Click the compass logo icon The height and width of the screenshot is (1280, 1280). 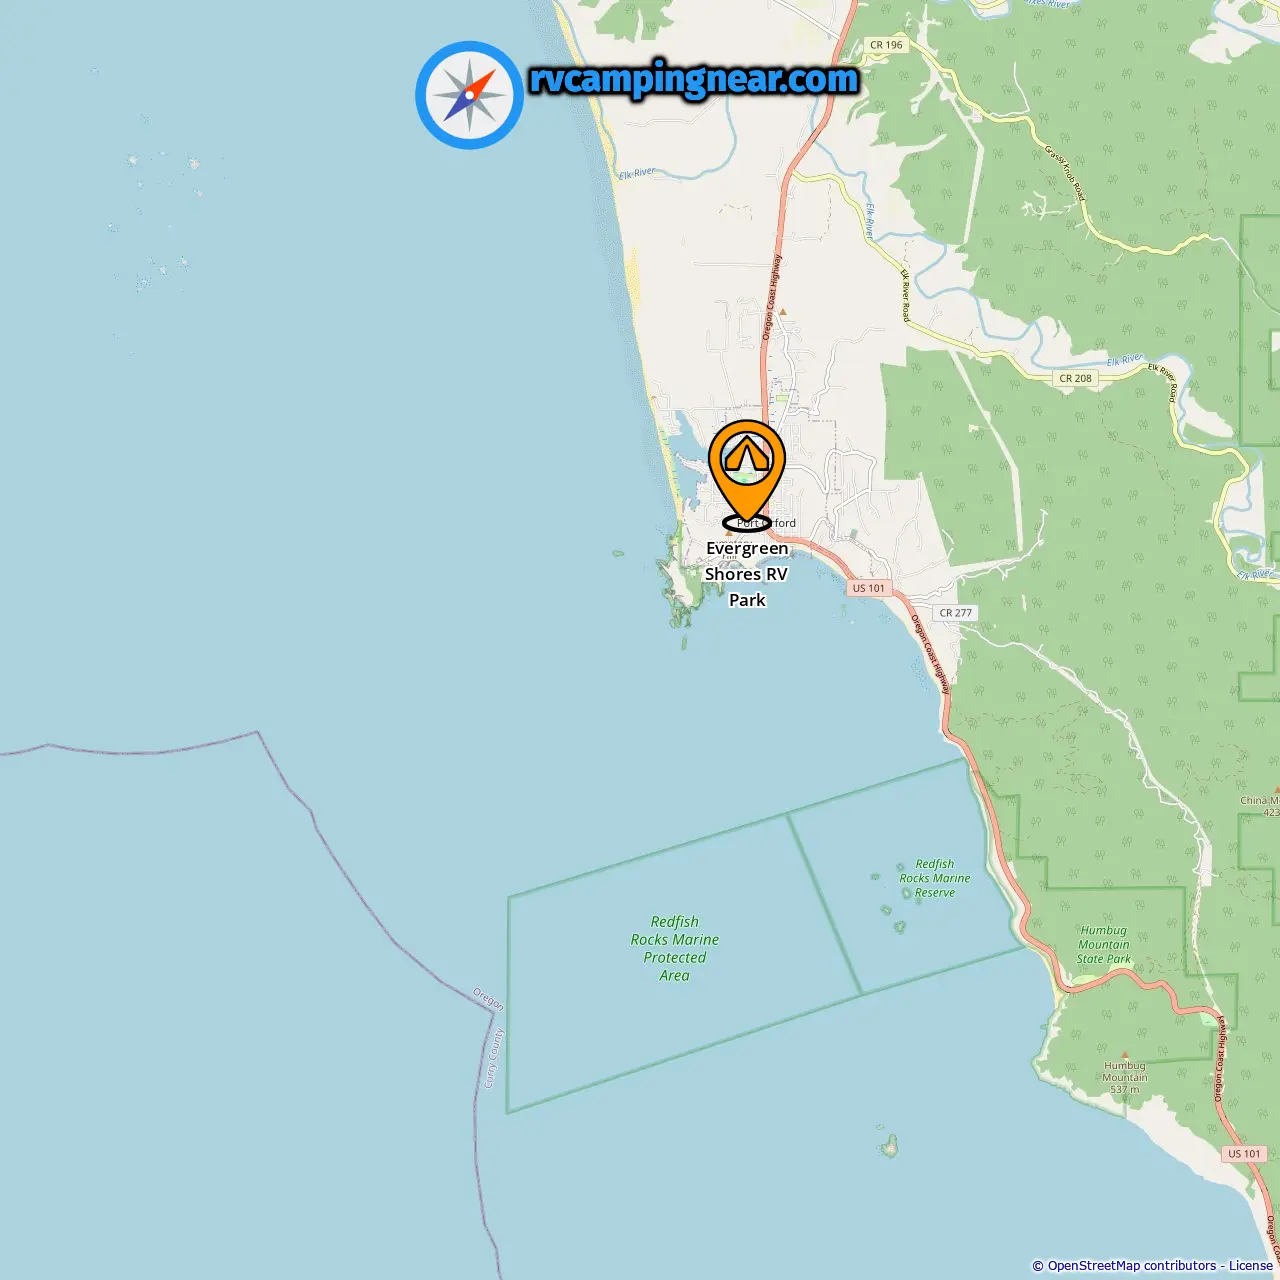pyautogui.click(x=469, y=95)
